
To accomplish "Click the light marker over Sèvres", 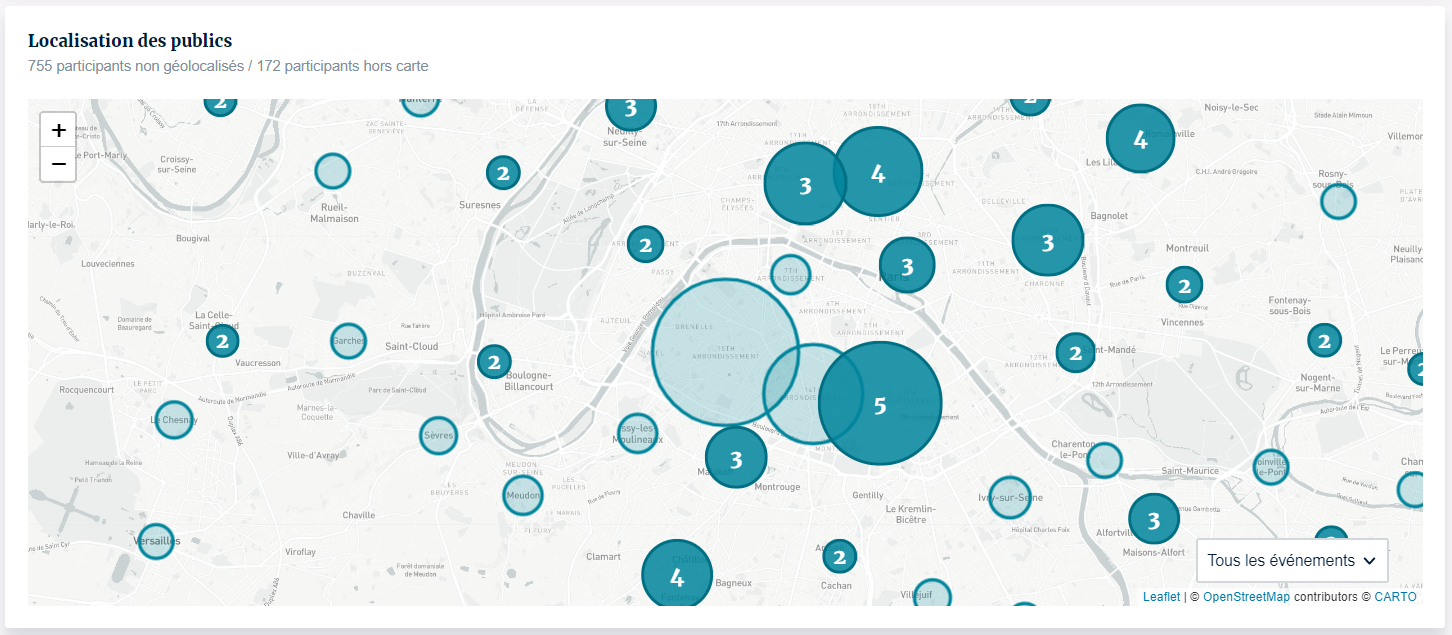I will point(438,436).
